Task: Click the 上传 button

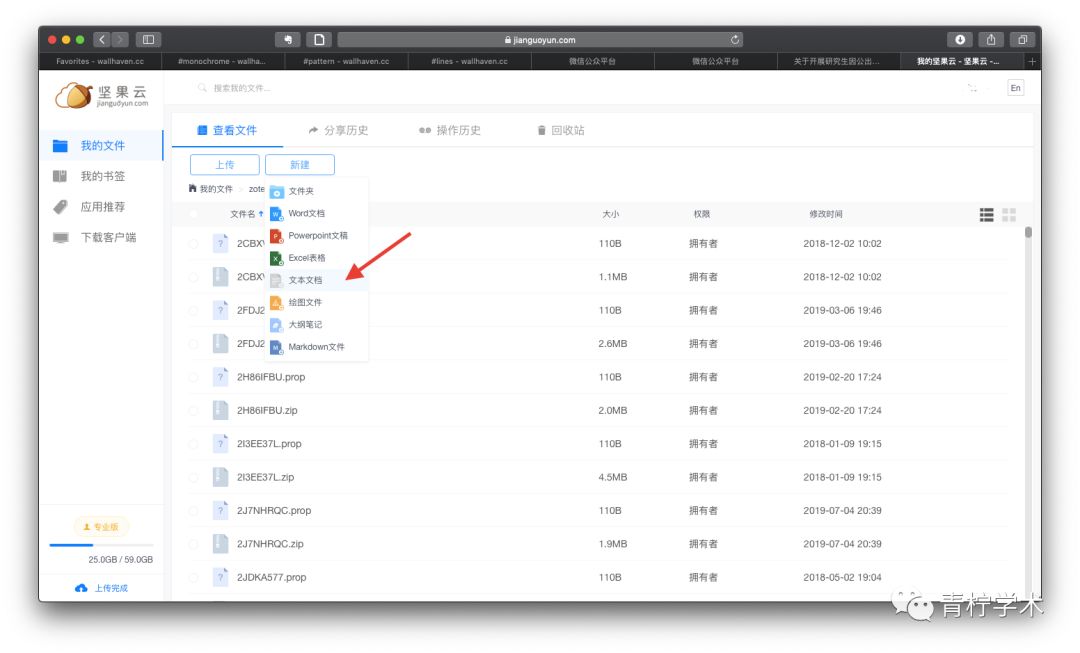Action: pyautogui.click(x=224, y=164)
